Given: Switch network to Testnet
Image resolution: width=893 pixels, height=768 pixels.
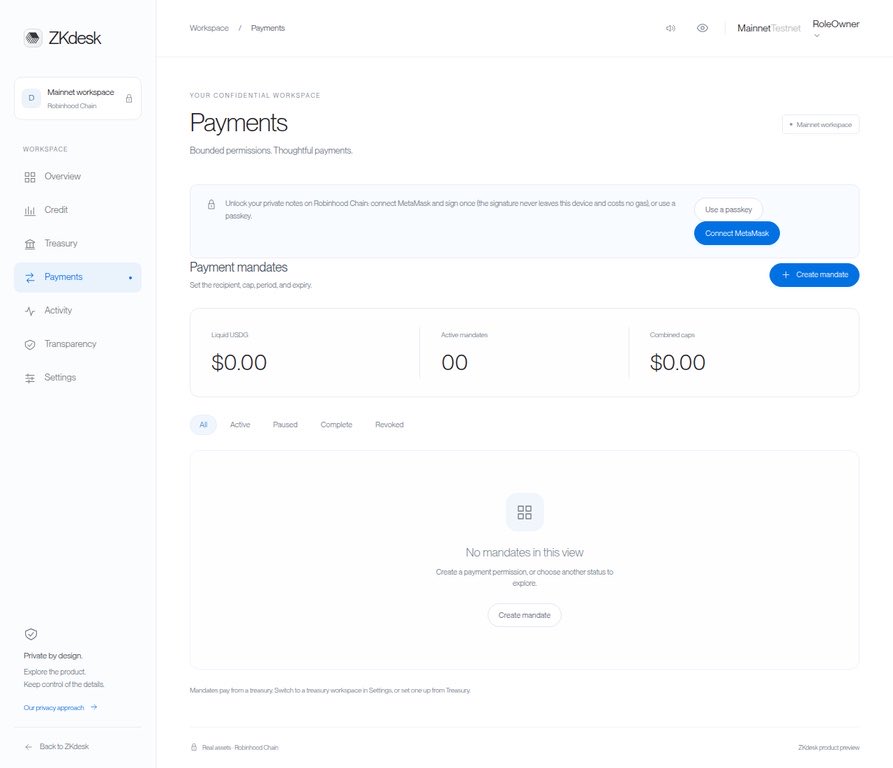Looking at the screenshot, I should point(786,28).
